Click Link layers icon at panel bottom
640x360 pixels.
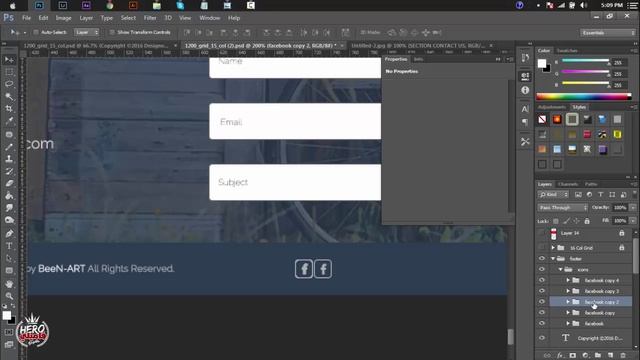pos(547,355)
